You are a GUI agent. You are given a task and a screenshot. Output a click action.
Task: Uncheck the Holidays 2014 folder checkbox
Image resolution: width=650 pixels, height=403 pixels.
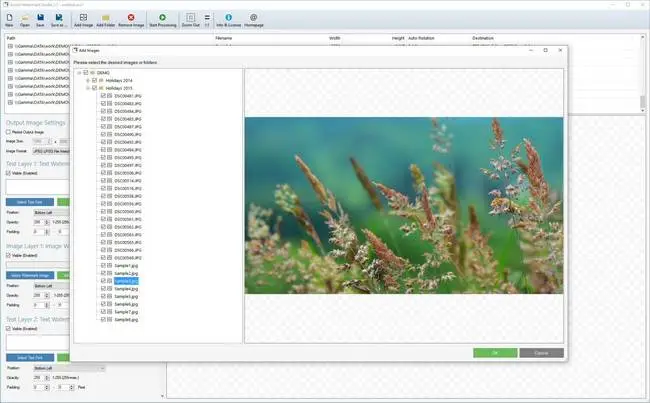click(x=96, y=80)
